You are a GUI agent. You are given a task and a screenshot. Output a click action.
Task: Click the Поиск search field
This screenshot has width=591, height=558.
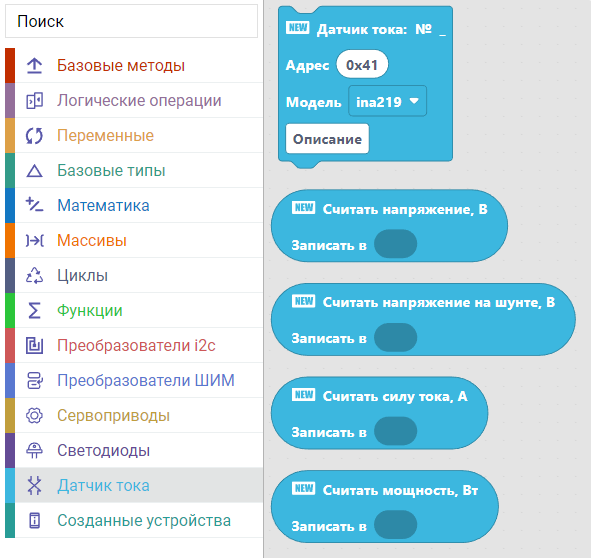click(x=132, y=21)
